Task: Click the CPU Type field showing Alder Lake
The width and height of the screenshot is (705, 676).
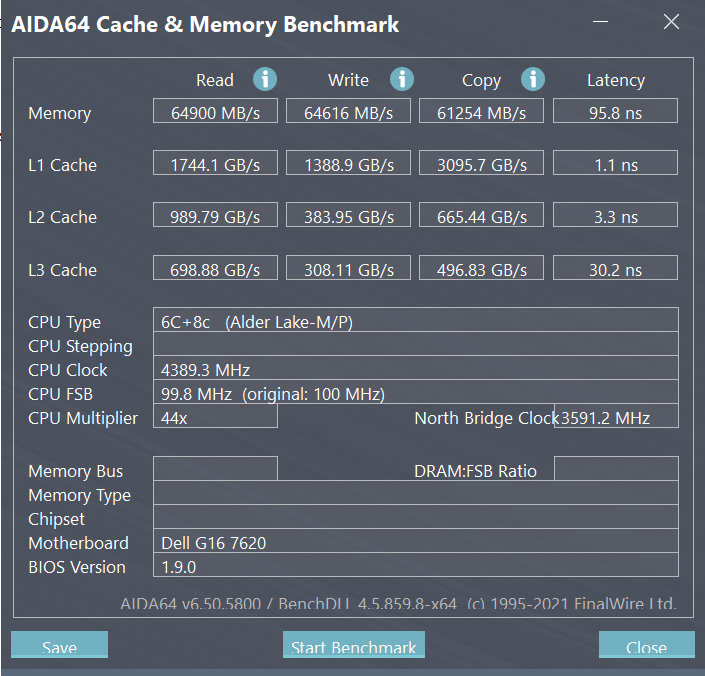Action: (x=415, y=321)
